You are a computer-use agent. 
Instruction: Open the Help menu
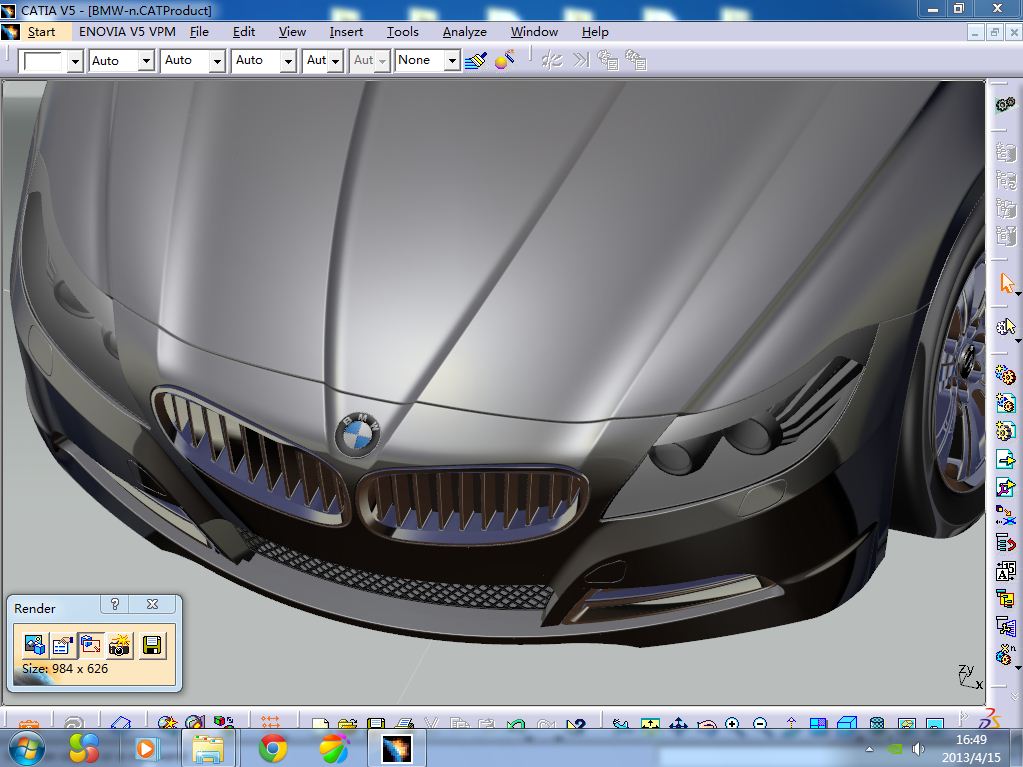(x=595, y=32)
